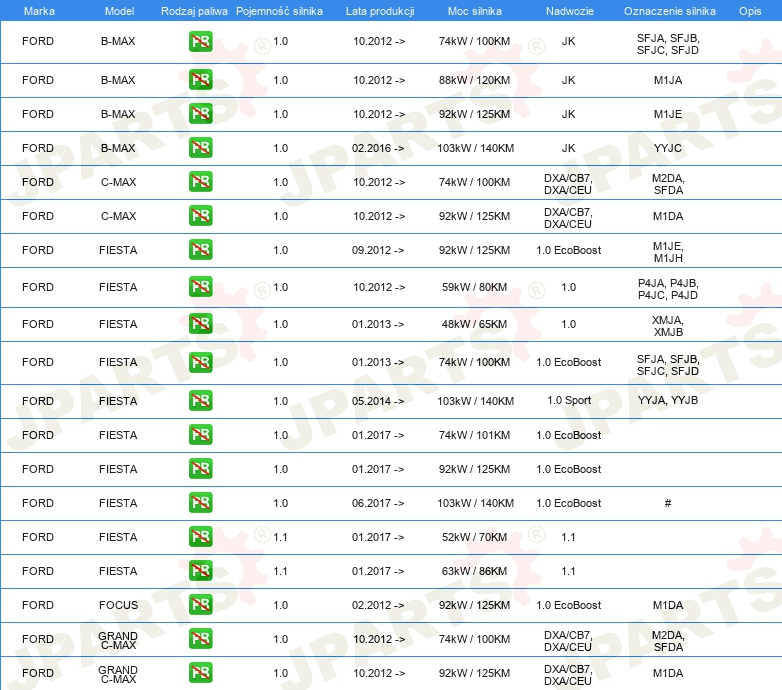Click the fuel icon for FIESTA 63kW / 86KM

pos(200,571)
